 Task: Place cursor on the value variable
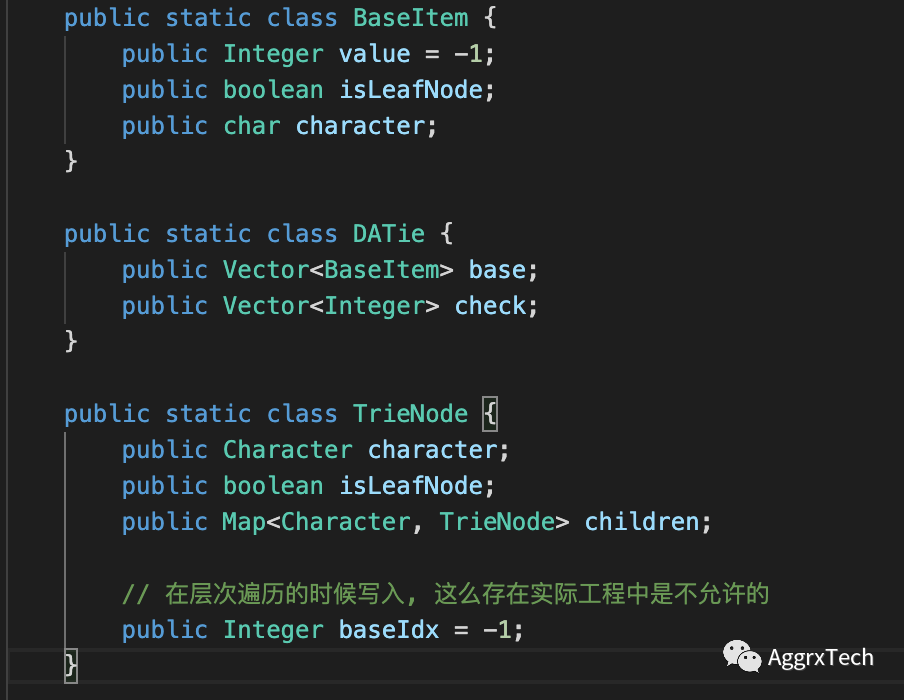click(375, 53)
